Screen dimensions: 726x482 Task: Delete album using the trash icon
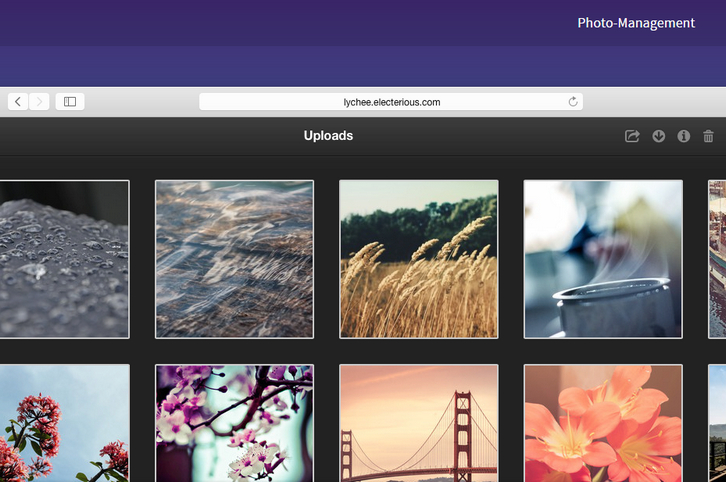pos(709,136)
